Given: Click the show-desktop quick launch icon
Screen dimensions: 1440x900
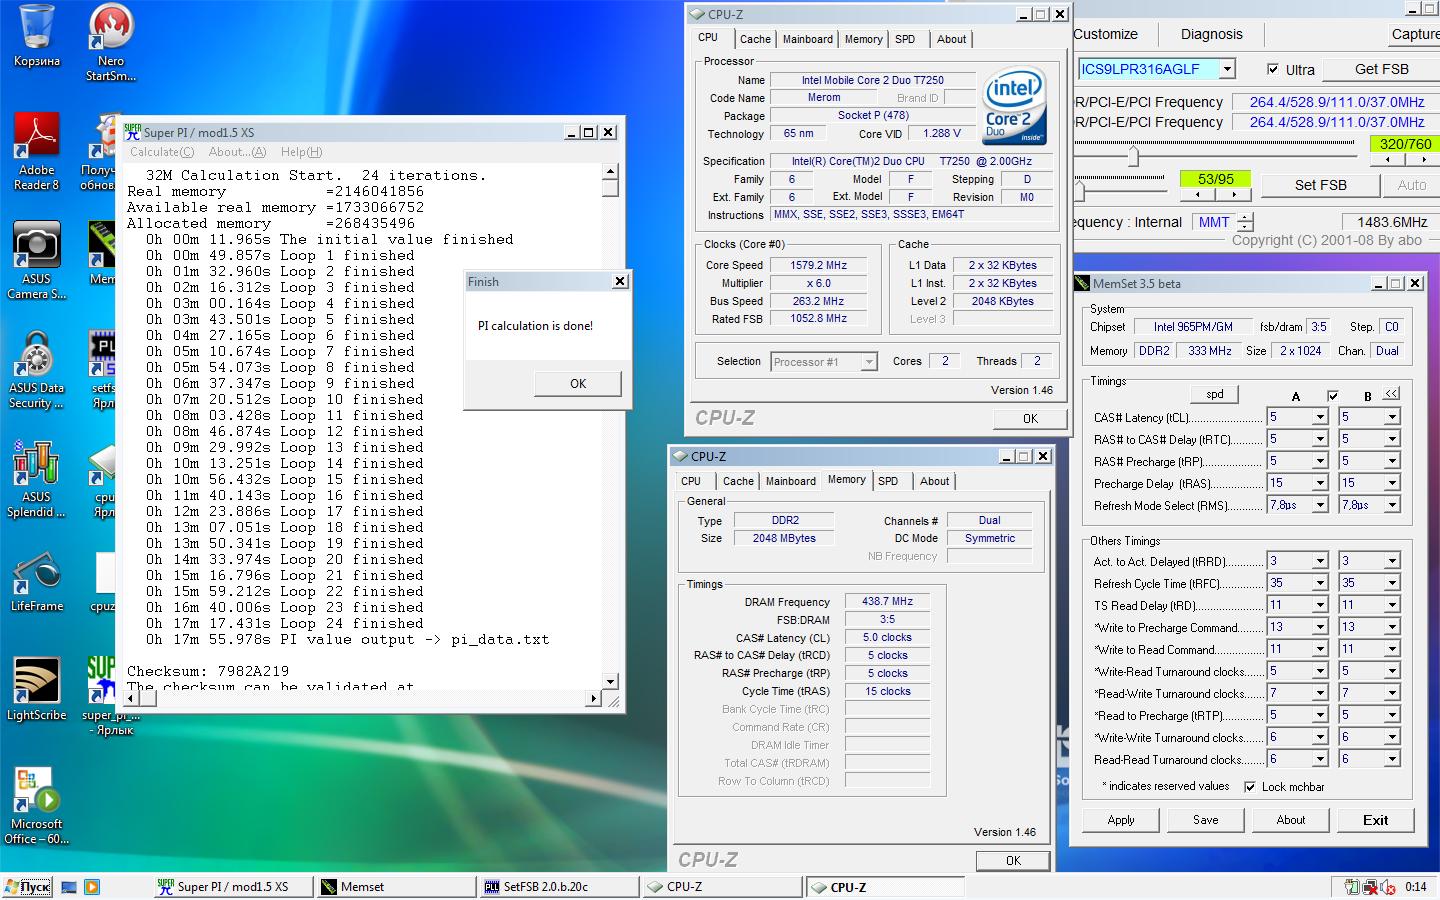Looking at the screenshot, I should 69,887.
